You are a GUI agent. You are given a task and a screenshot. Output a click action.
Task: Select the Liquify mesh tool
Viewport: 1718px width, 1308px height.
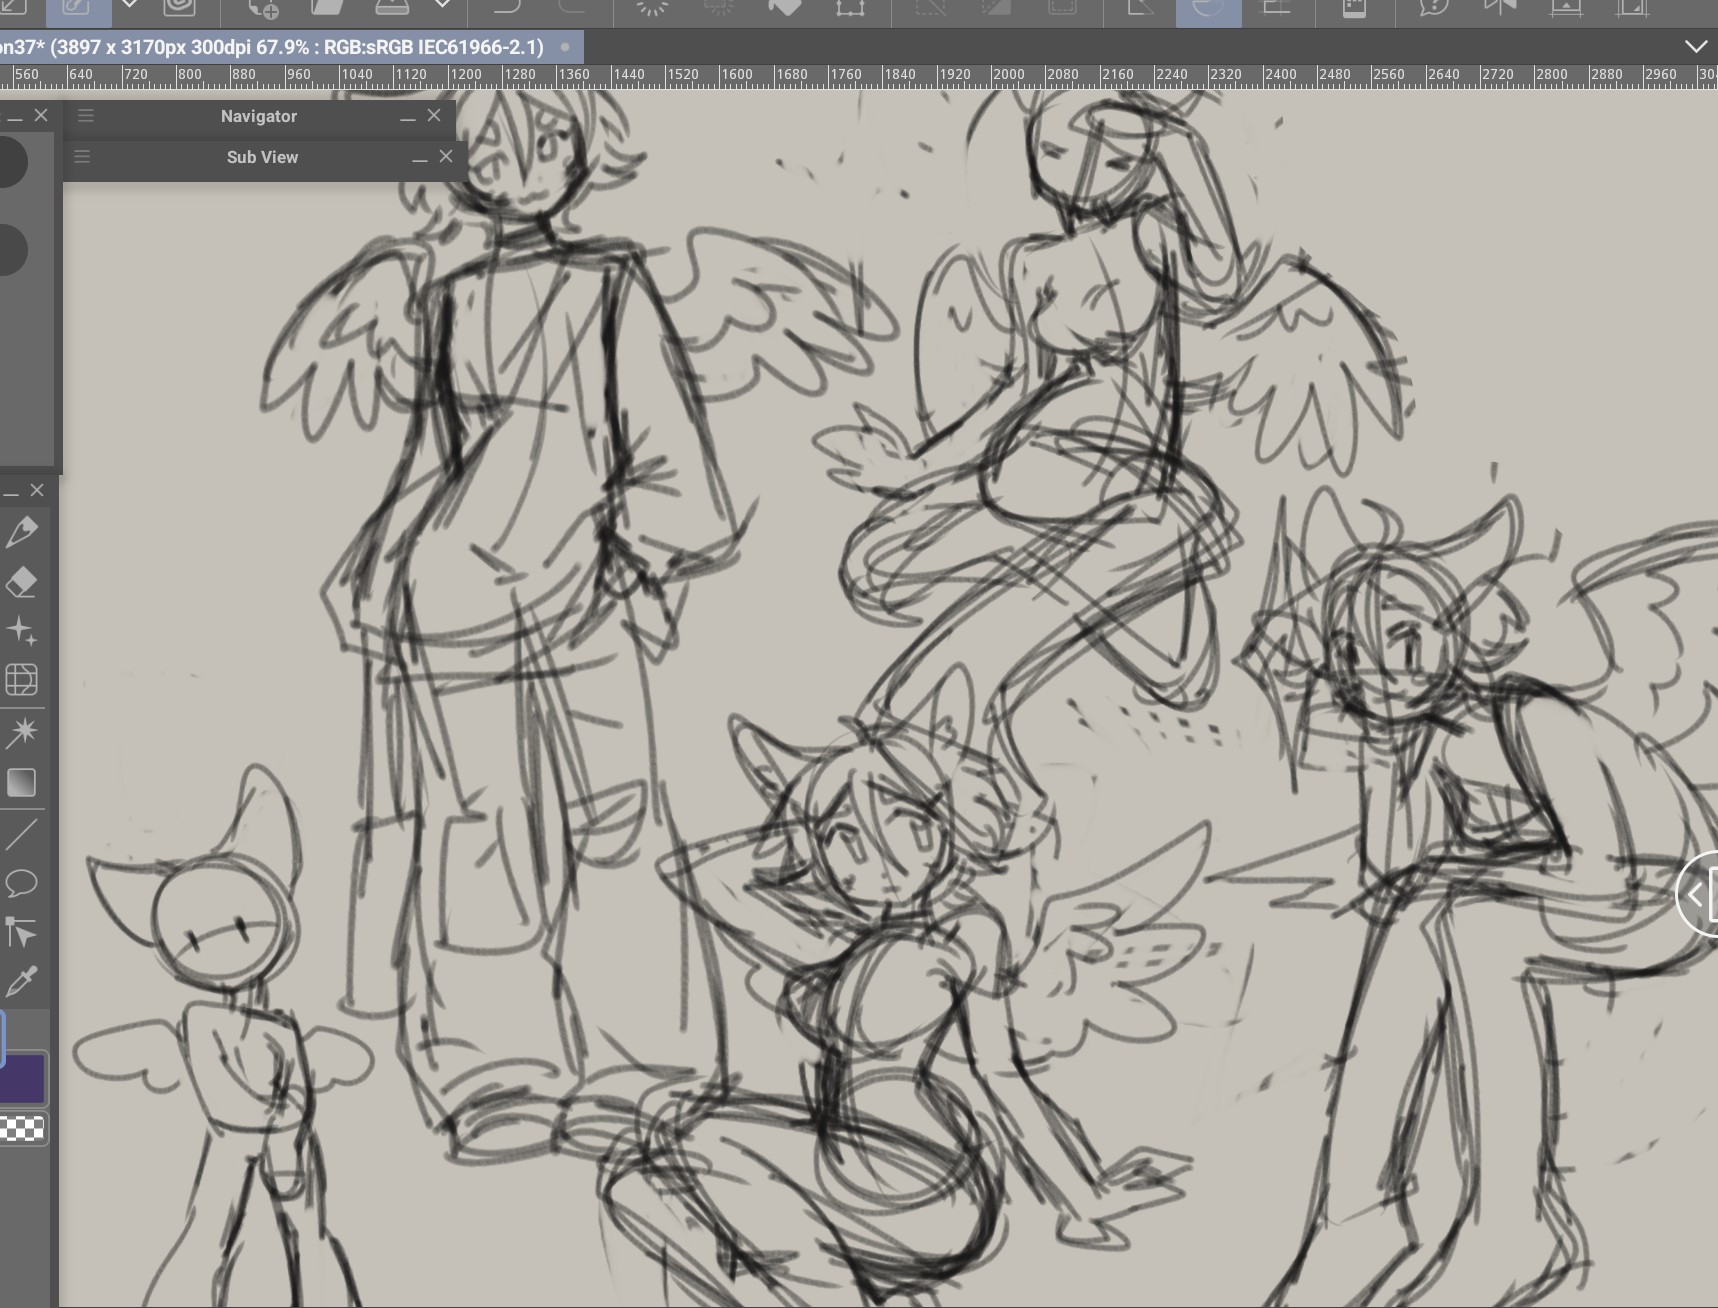(x=22, y=680)
